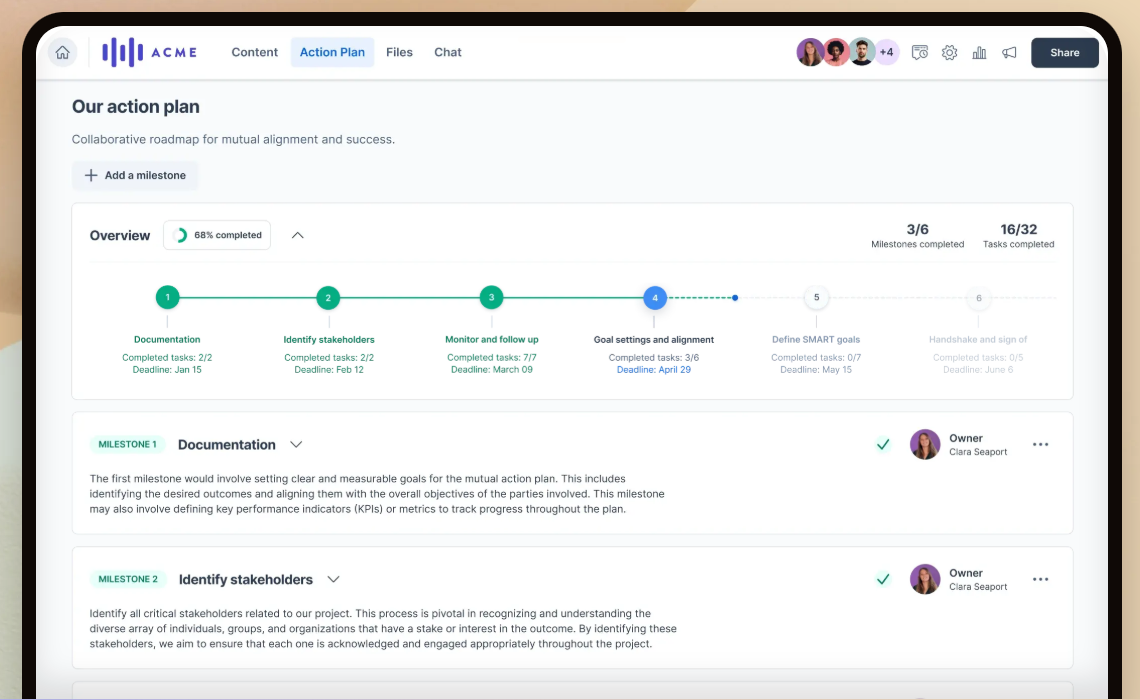The width and height of the screenshot is (1140, 700).
Task: Click Completed tasks: 7/7 text
Action: pos(491,358)
